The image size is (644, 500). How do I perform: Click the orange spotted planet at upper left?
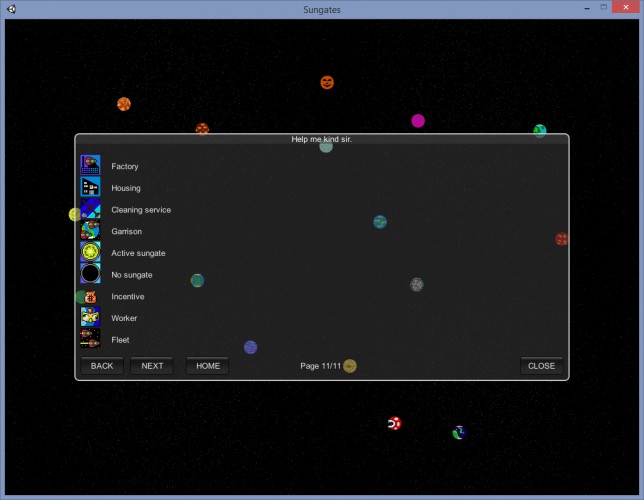pos(124,104)
